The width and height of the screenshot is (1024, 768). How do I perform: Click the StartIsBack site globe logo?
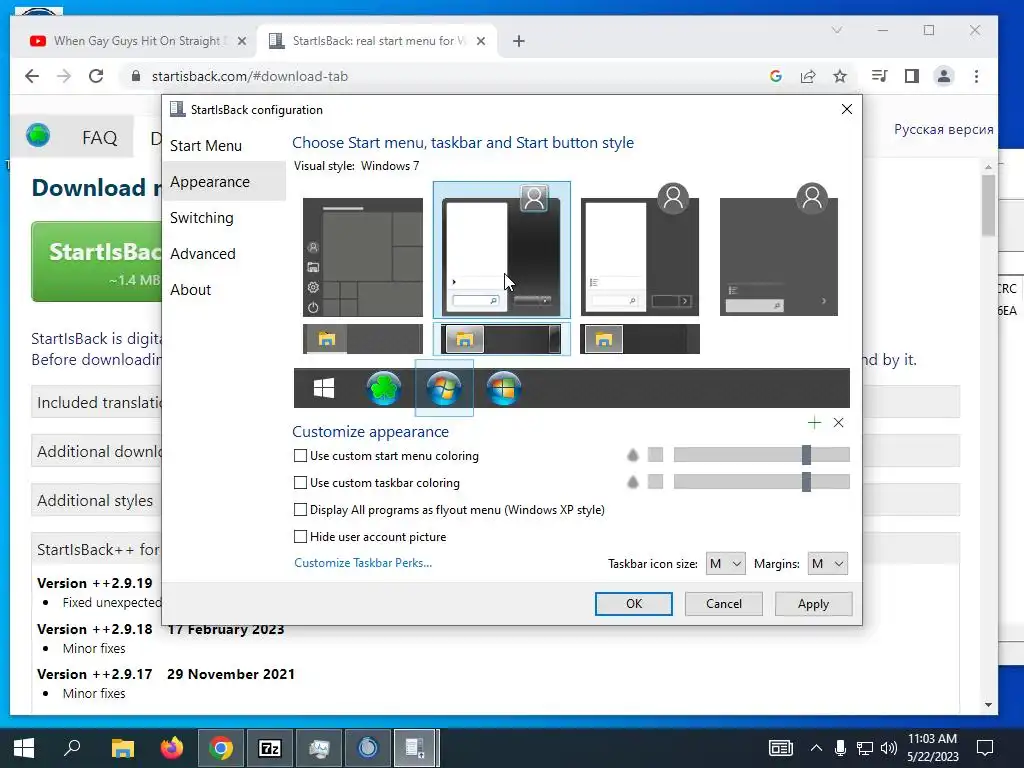[38, 135]
